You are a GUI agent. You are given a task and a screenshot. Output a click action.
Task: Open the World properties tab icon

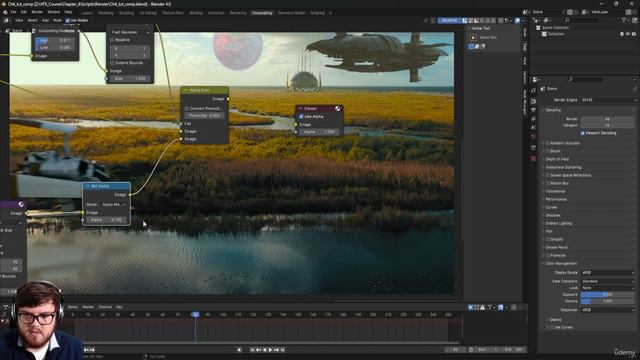pyautogui.click(x=533, y=137)
